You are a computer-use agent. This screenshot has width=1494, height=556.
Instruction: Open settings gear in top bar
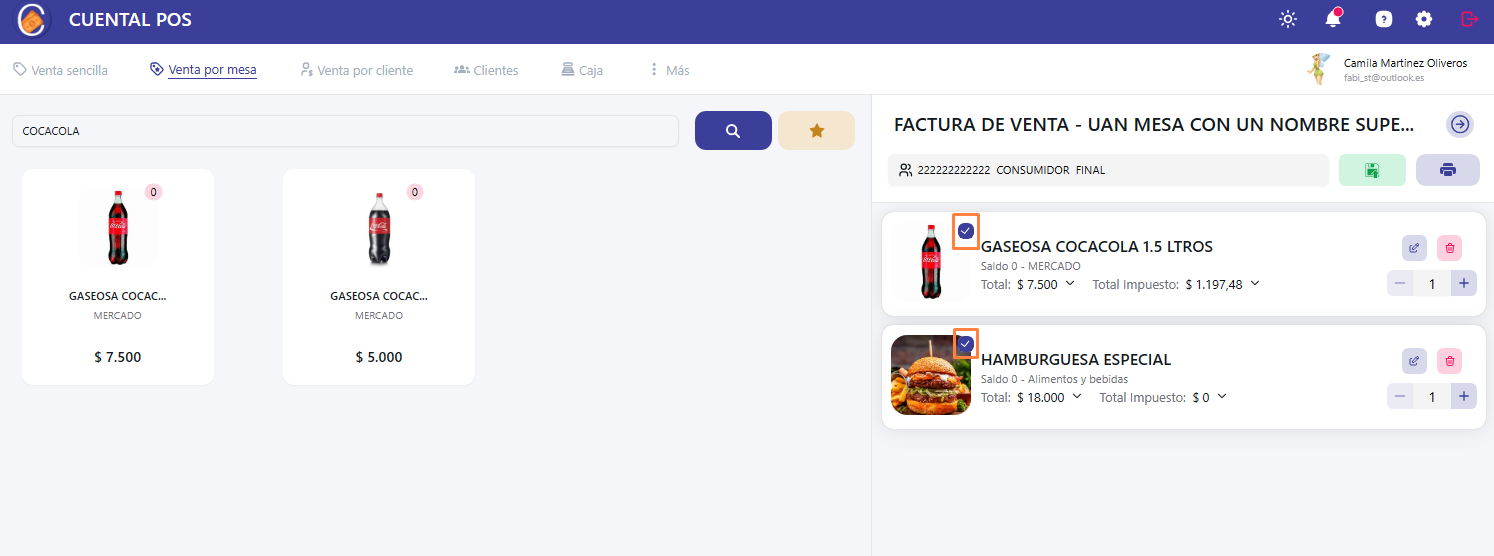[x=1423, y=19]
